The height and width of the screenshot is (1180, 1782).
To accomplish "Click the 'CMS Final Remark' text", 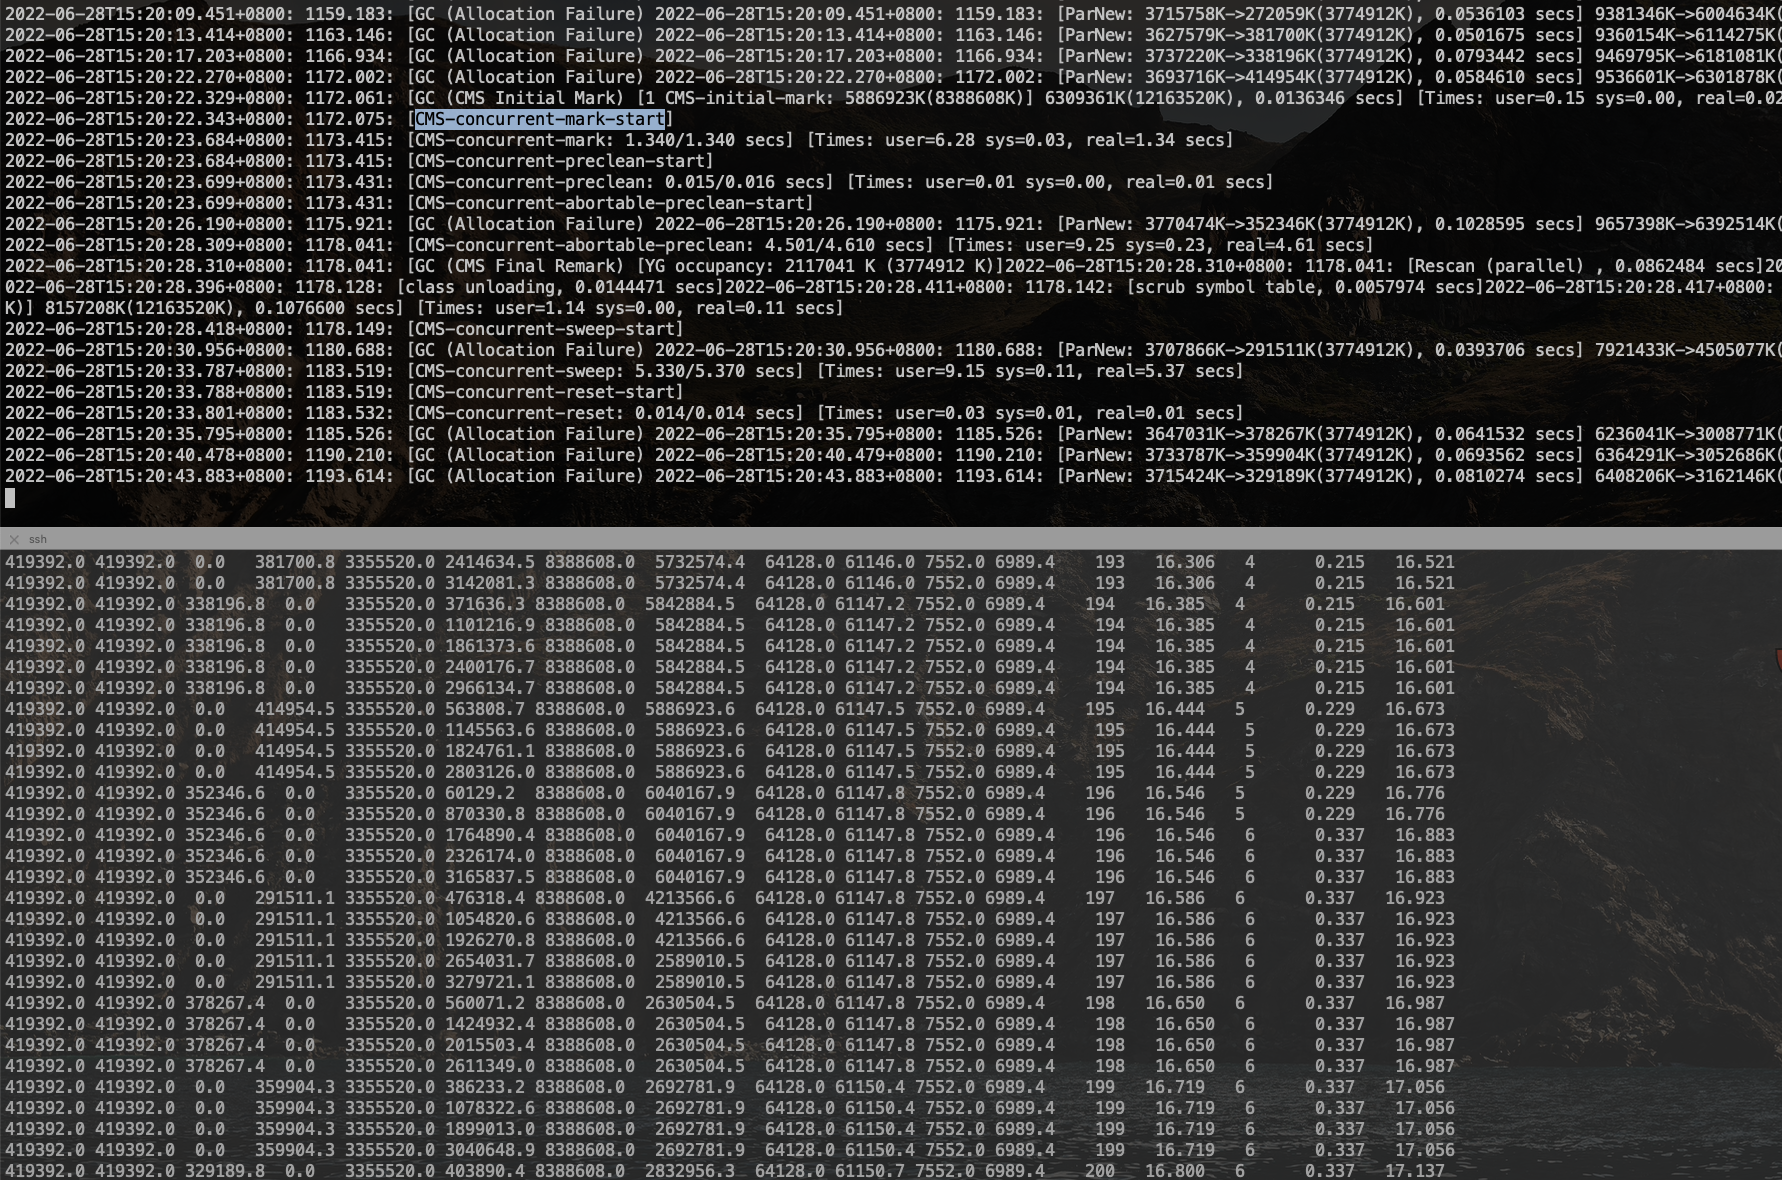I will tap(535, 266).
